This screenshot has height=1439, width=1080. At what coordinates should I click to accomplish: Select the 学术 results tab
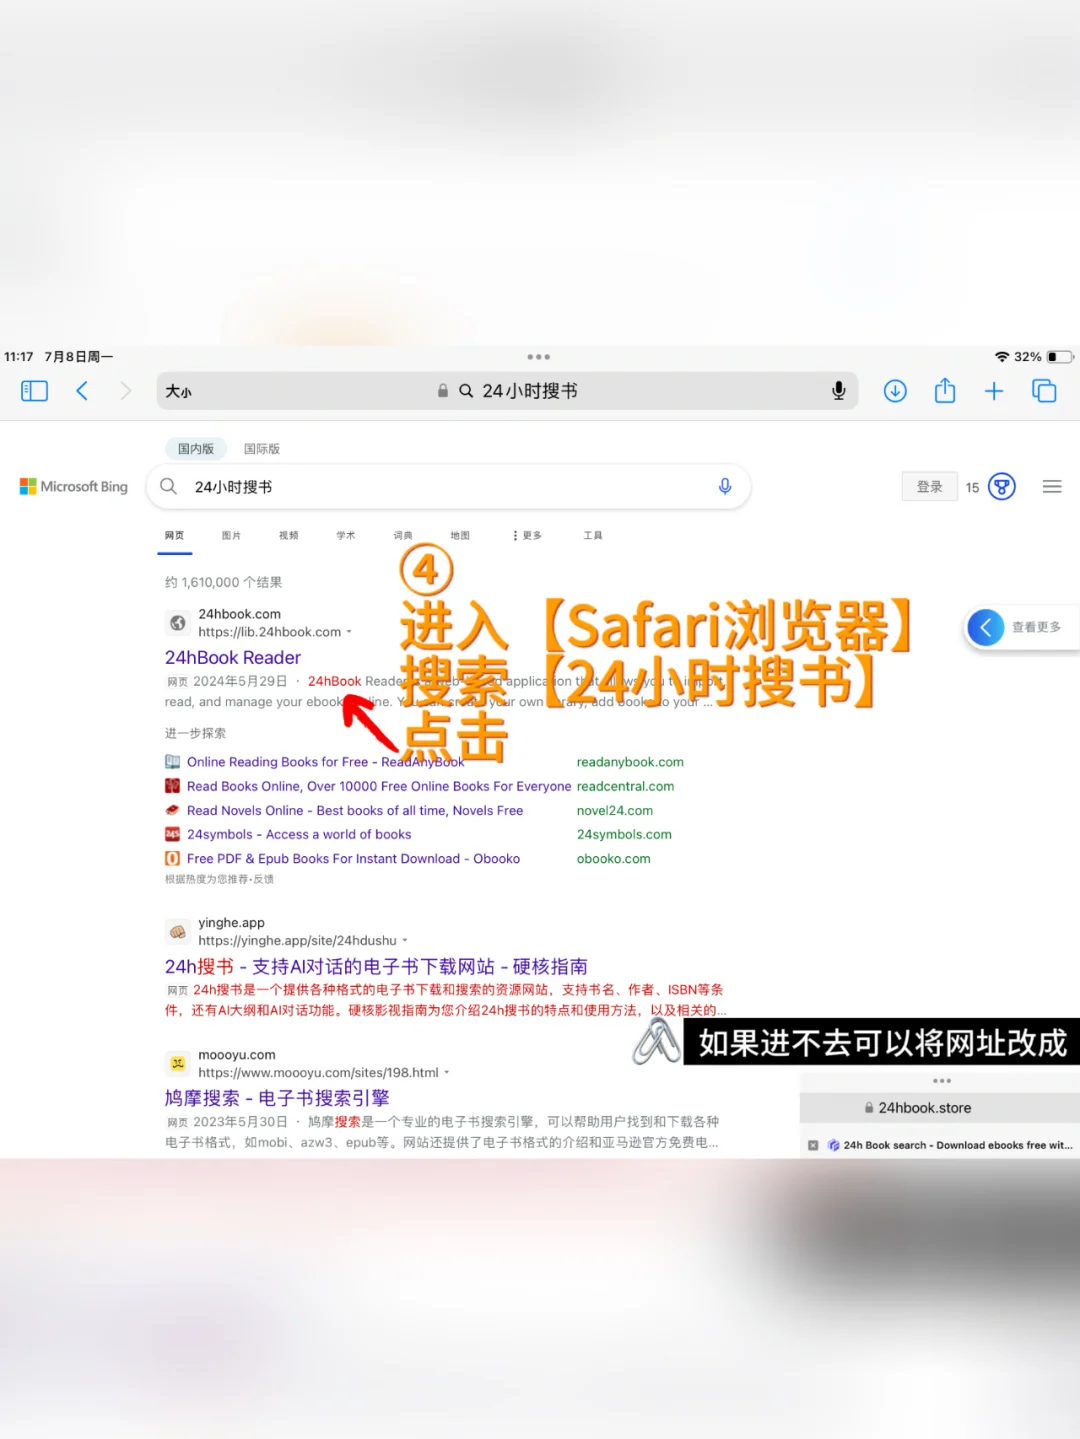click(x=346, y=536)
